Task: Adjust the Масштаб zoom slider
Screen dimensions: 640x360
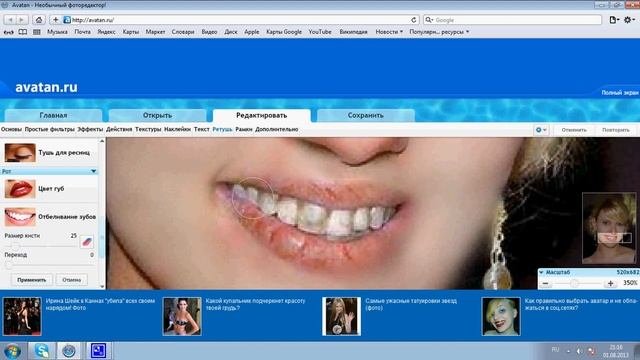Action: (x=574, y=283)
